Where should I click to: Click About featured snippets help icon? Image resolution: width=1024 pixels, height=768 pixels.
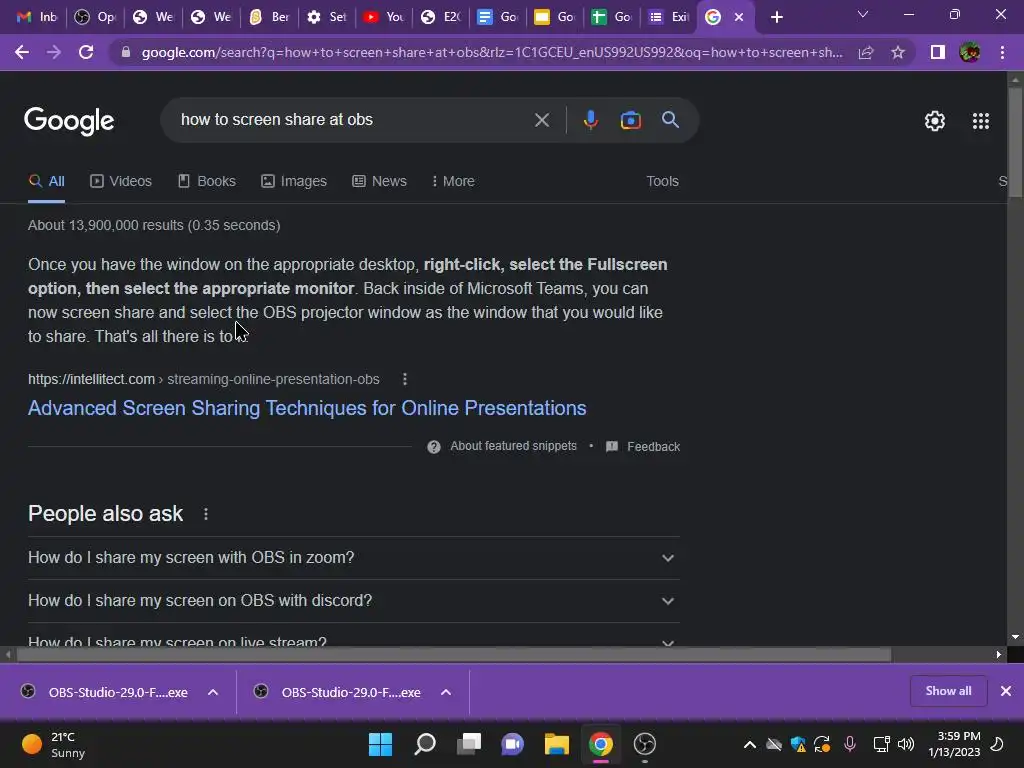click(434, 447)
